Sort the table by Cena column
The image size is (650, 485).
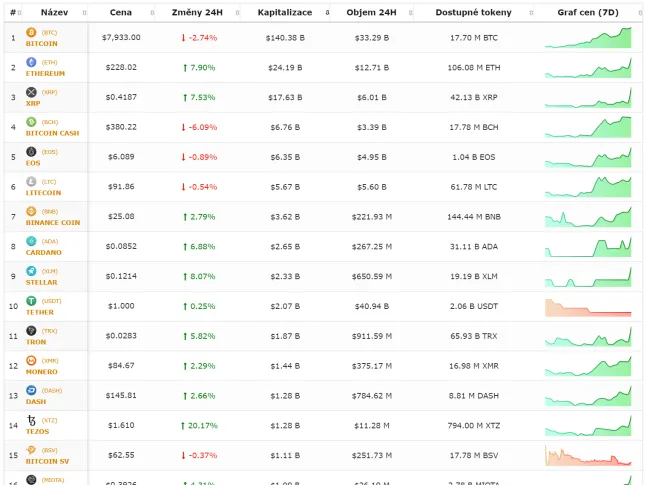point(121,12)
